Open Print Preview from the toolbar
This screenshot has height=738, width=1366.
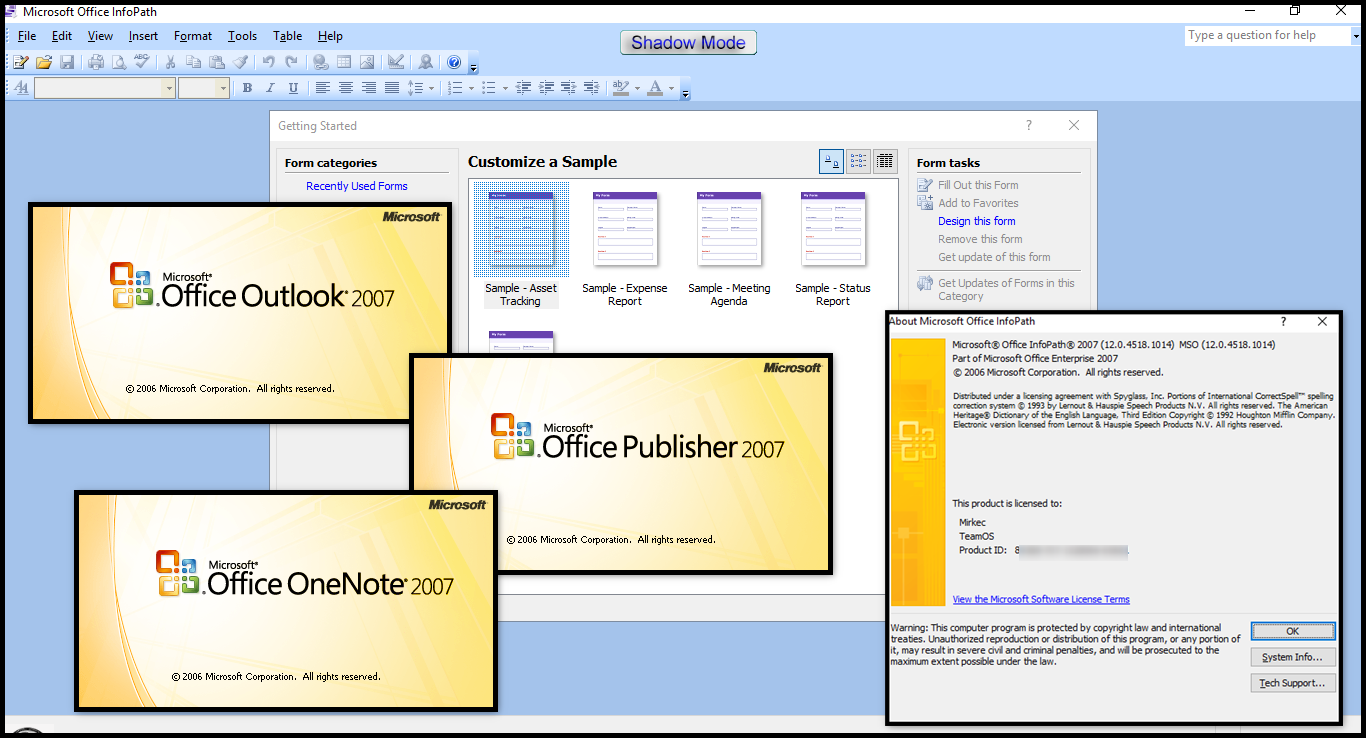[x=119, y=62]
